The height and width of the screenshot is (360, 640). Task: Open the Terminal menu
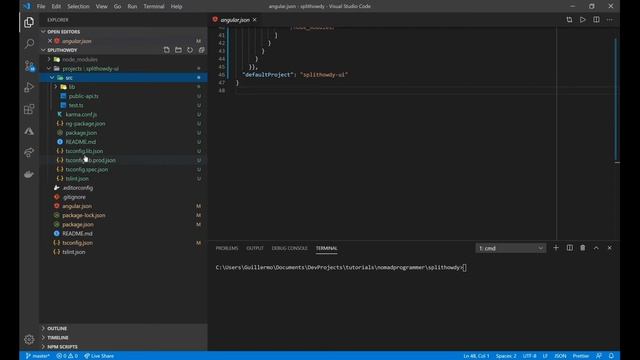tap(153, 7)
